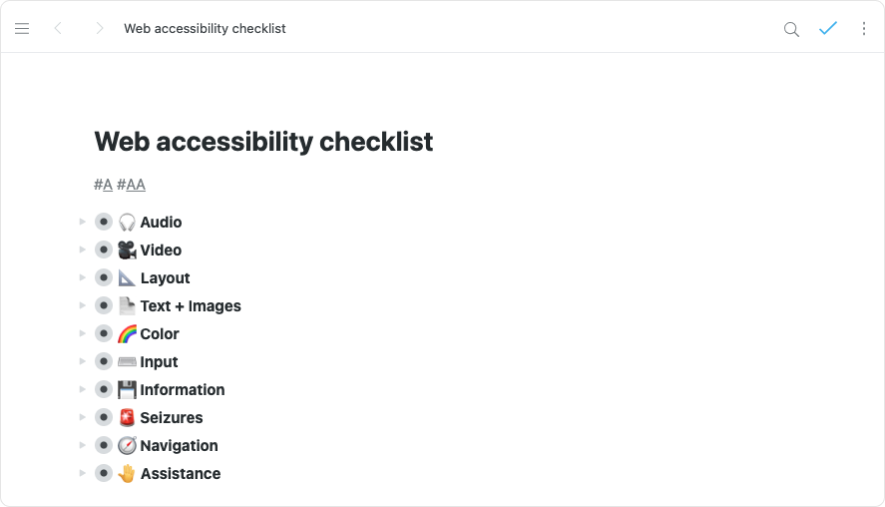Viewport: 885px width, 507px height.
Task: Click the document title in top bar
Action: point(205,29)
